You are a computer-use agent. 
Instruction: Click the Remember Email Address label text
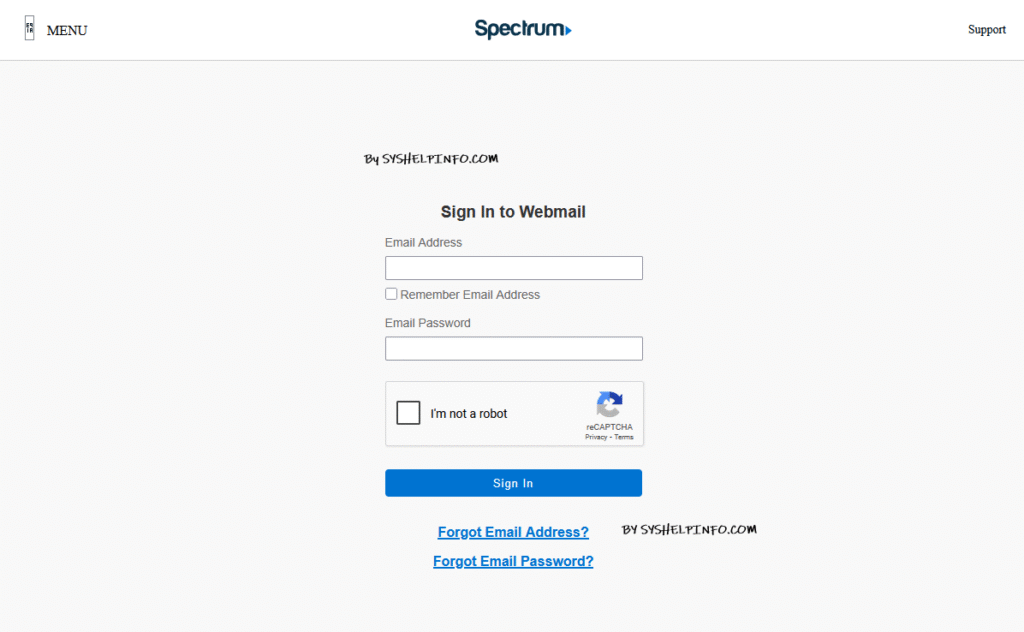(470, 295)
